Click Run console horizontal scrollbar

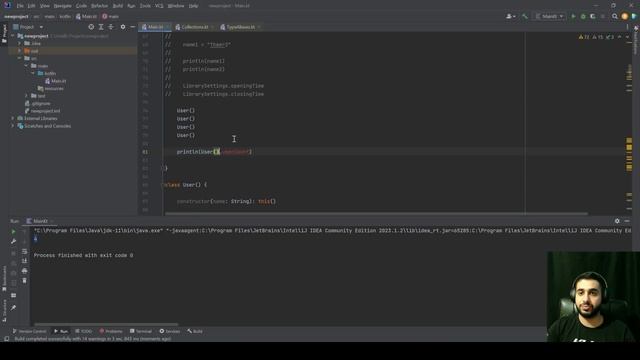[106, 324]
